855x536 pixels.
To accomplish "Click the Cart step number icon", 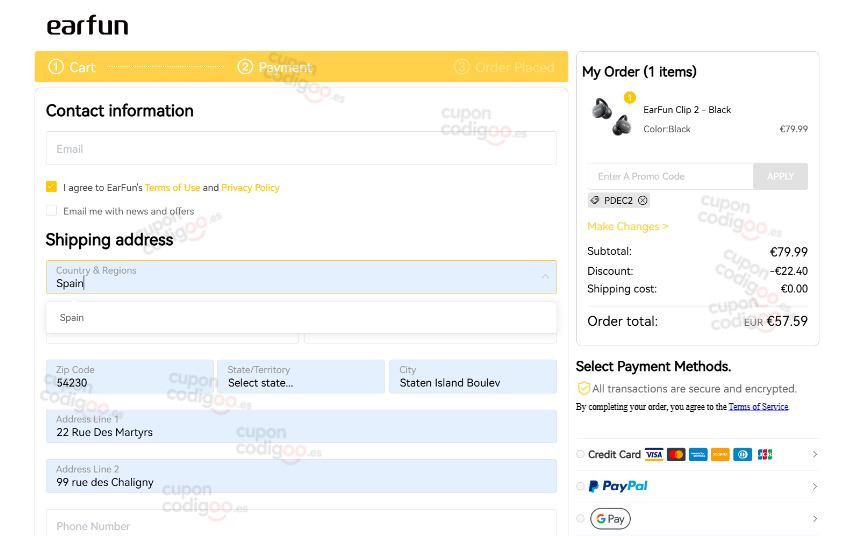I will (x=56, y=67).
